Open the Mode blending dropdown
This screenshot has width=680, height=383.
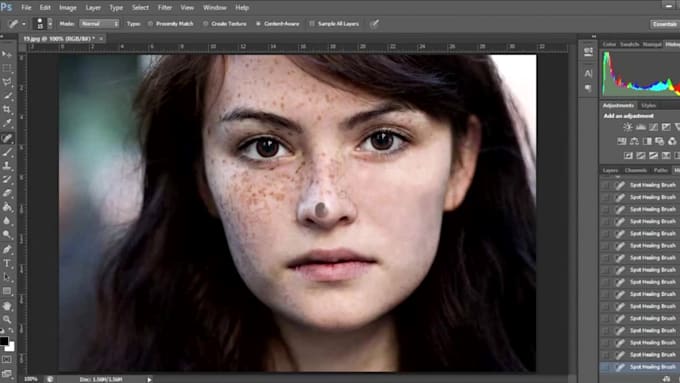(x=100, y=24)
